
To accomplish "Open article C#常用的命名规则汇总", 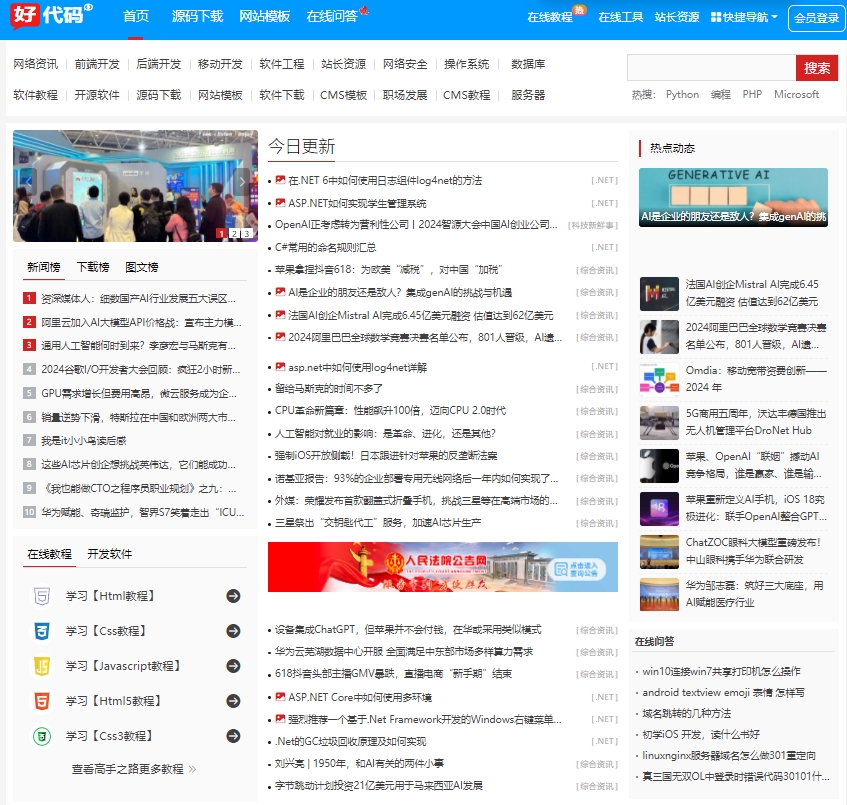I will pos(325,247).
